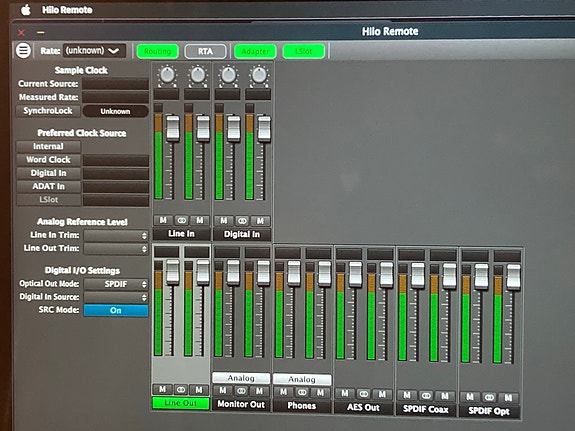Toggle the Digital In channel link icon
The height and width of the screenshot is (431, 575).
coord(242,221)
